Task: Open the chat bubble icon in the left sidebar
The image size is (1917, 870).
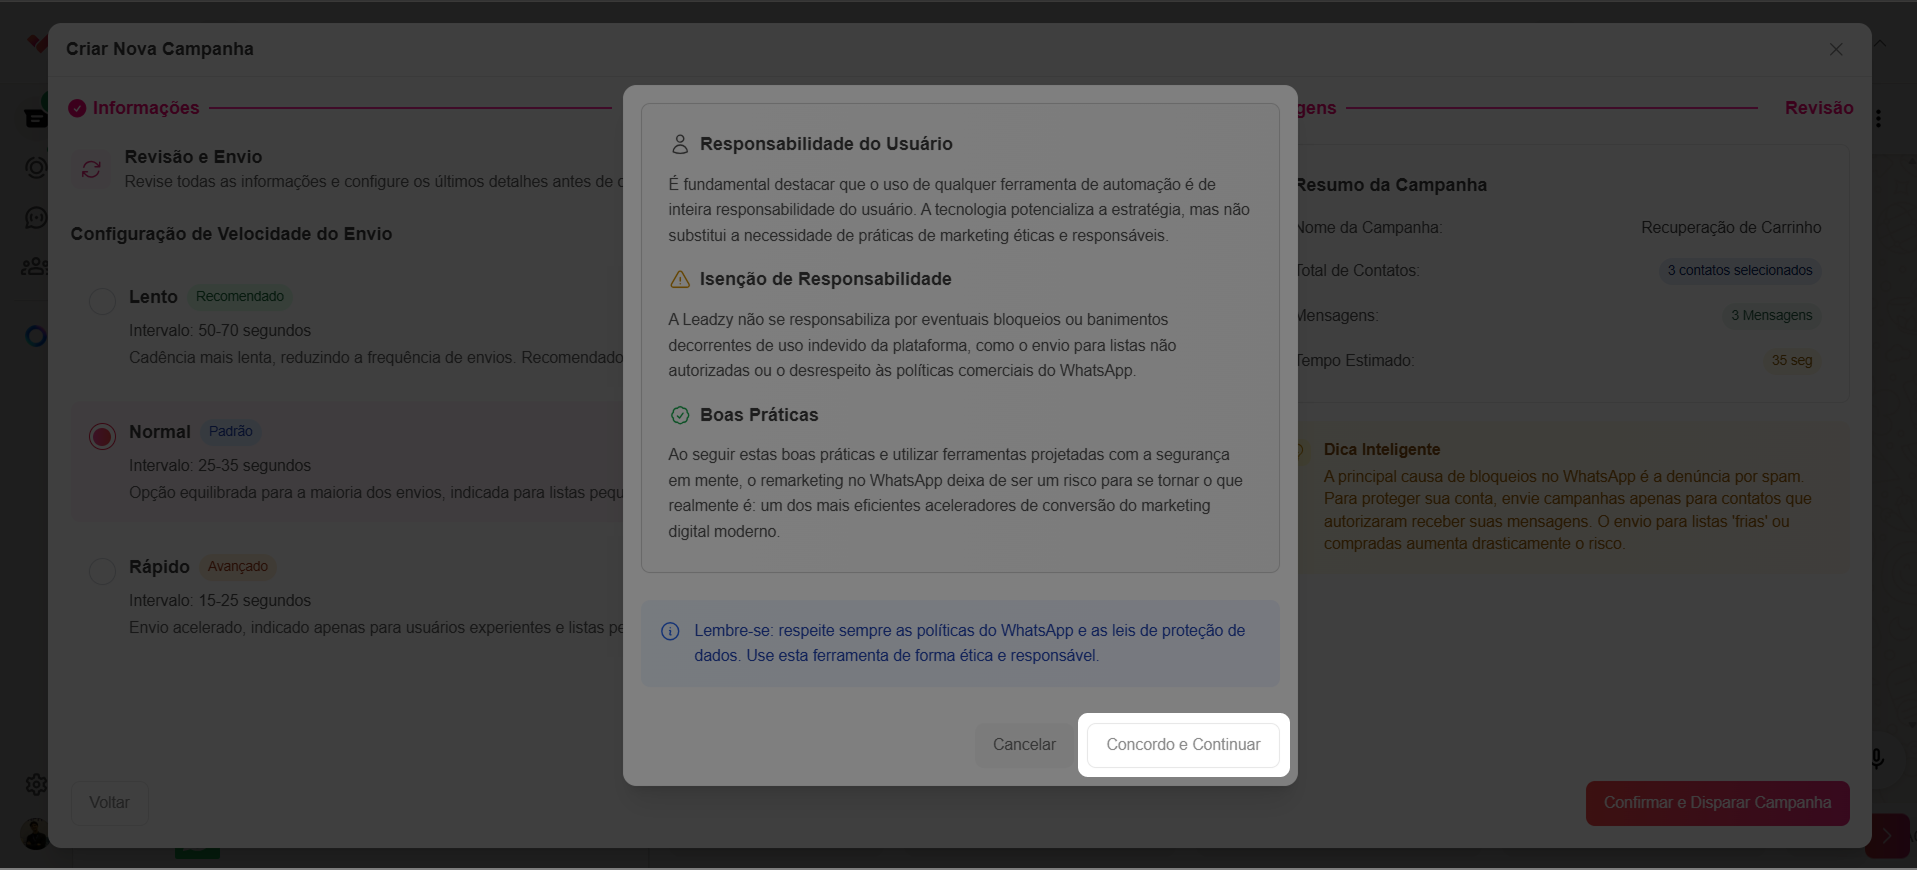Action: tap(36, 218)
